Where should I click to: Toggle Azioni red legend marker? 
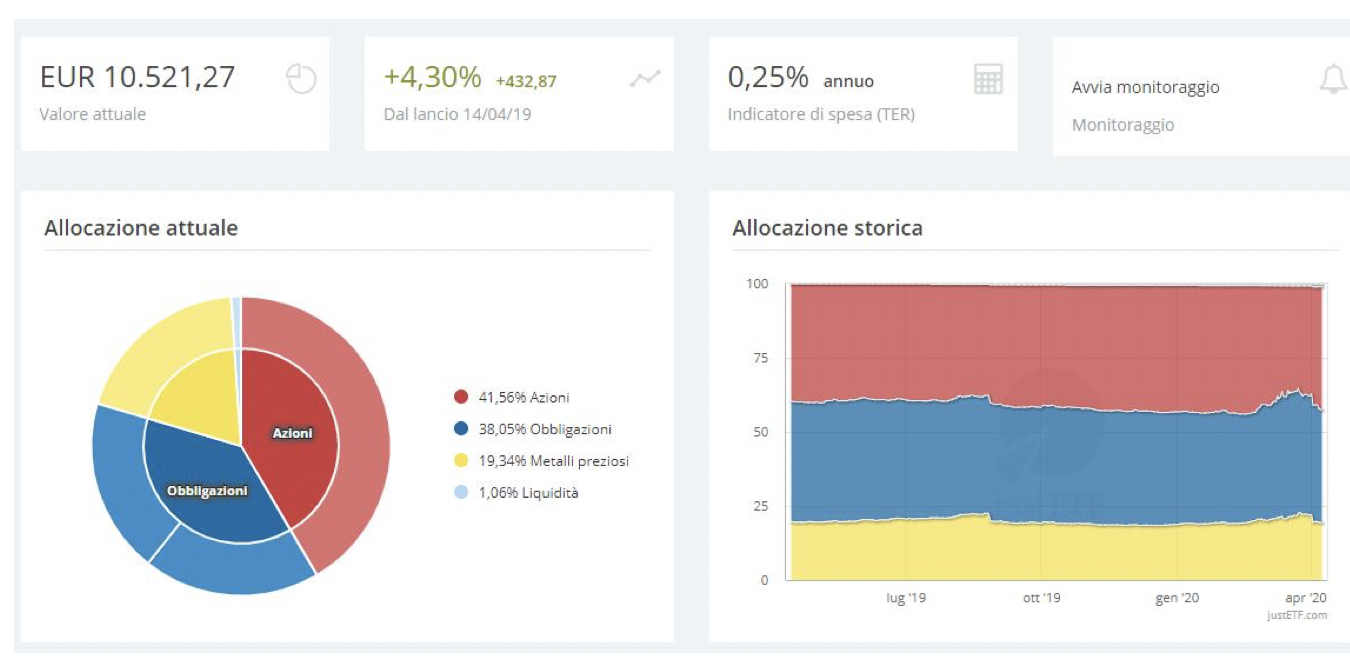pyautogui.click(x=461, y=397)
